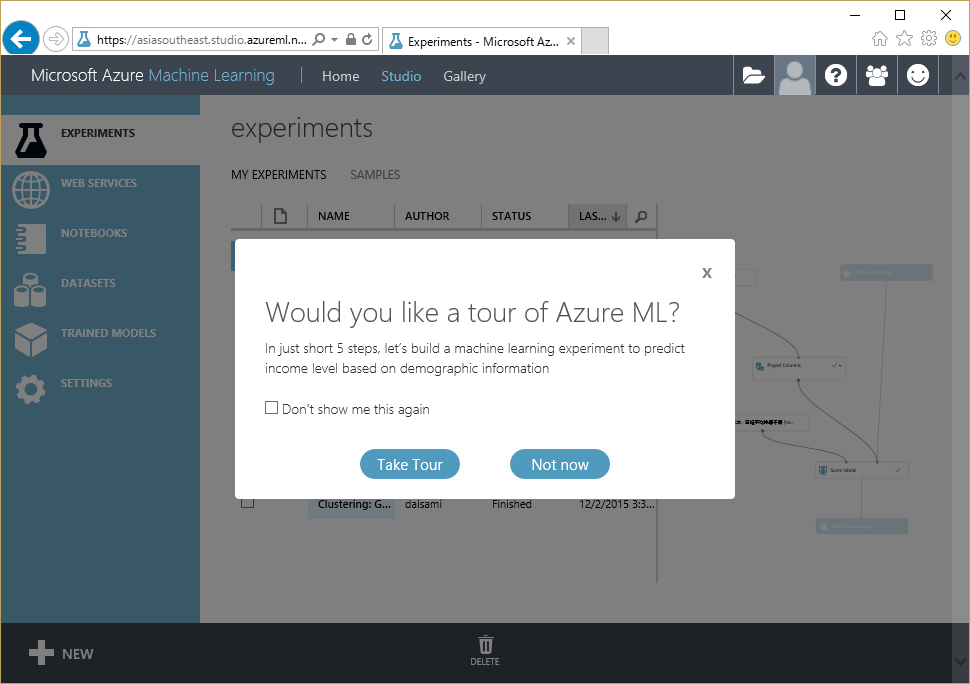
Task: Click the Microsoft Azure Machine Learning logo
Action: click(x=153, y=75)
